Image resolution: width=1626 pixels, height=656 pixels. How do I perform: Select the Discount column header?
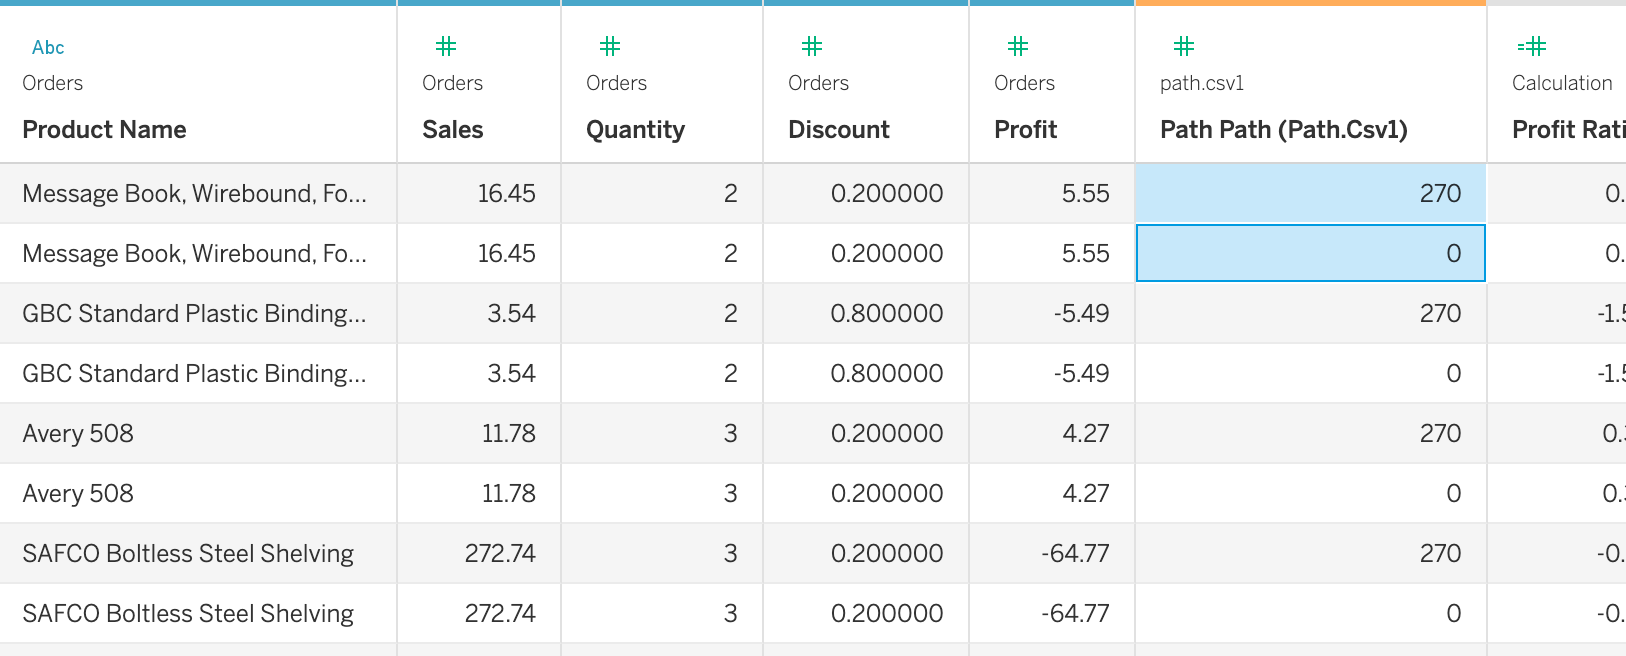(839, 130)
